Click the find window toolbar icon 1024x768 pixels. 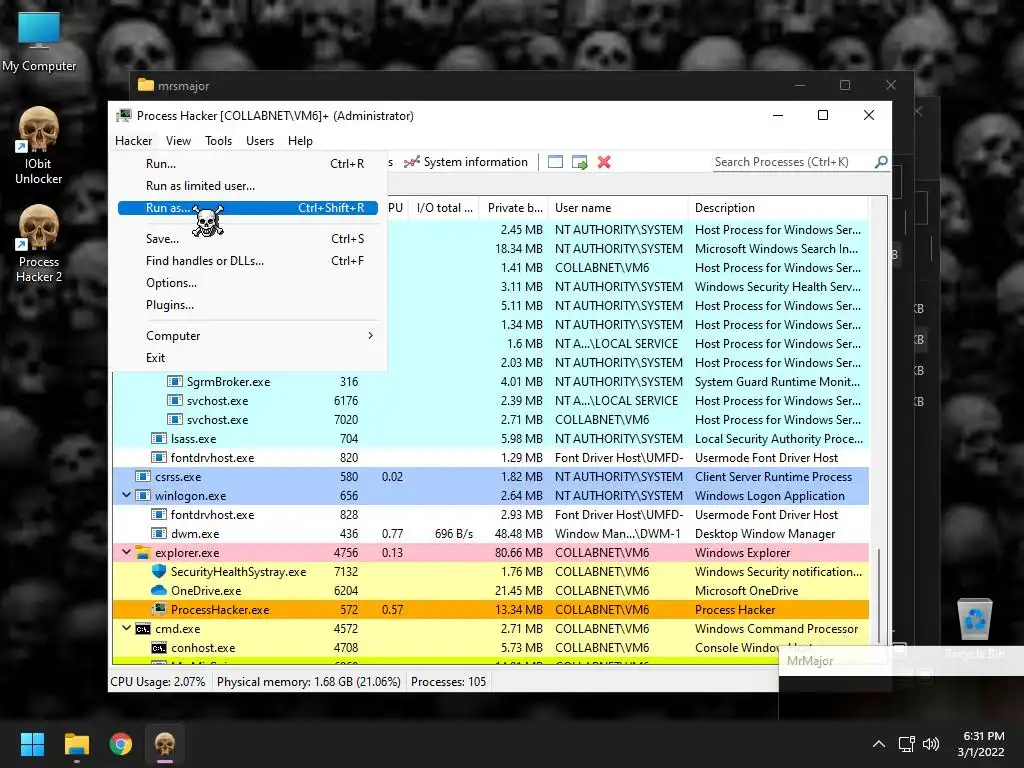point(555,162)
